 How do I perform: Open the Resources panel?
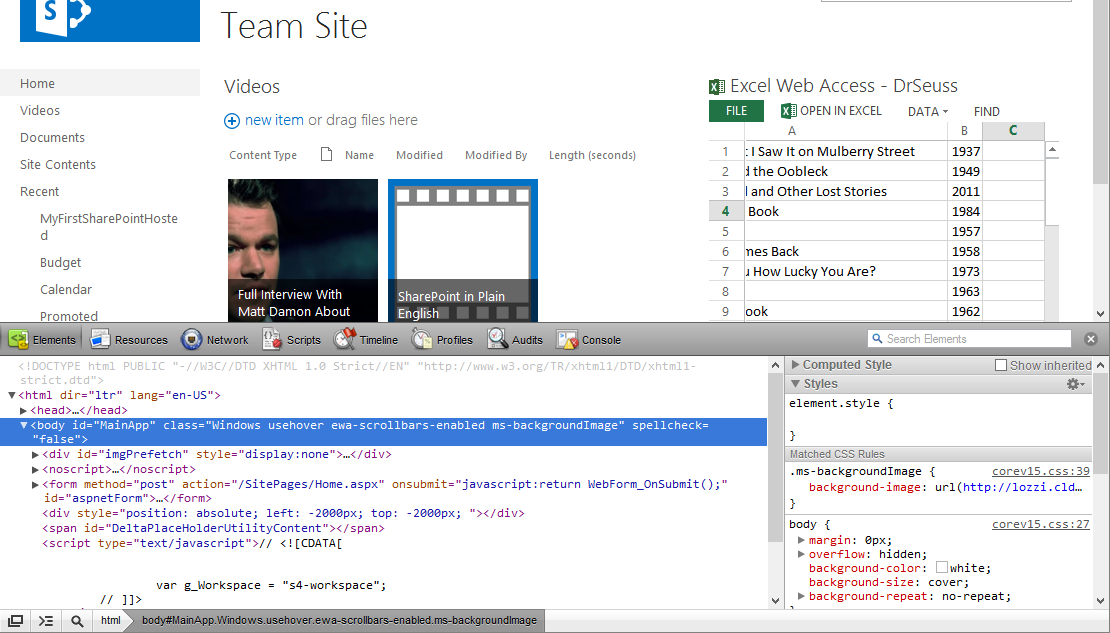(129, 340)
